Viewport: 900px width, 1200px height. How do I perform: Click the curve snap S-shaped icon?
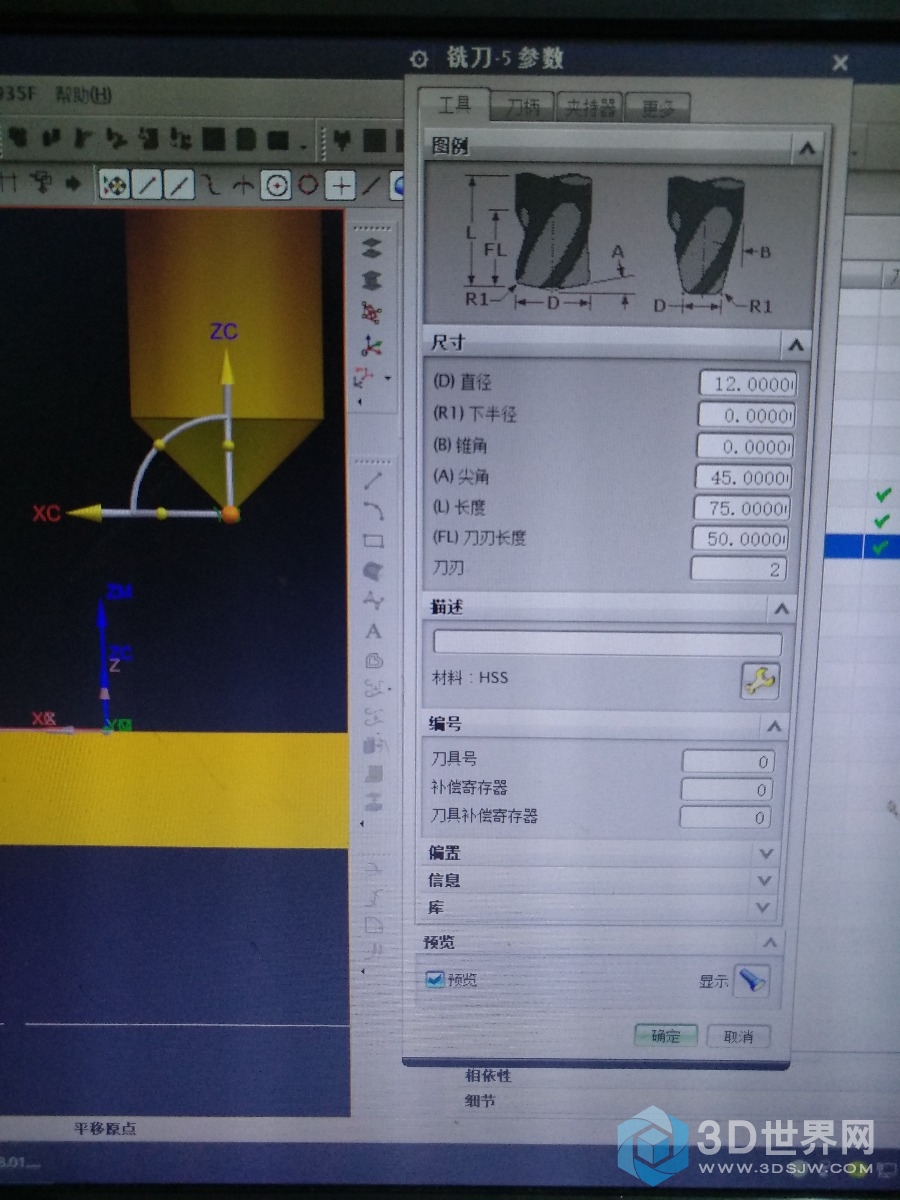point(211,184)
